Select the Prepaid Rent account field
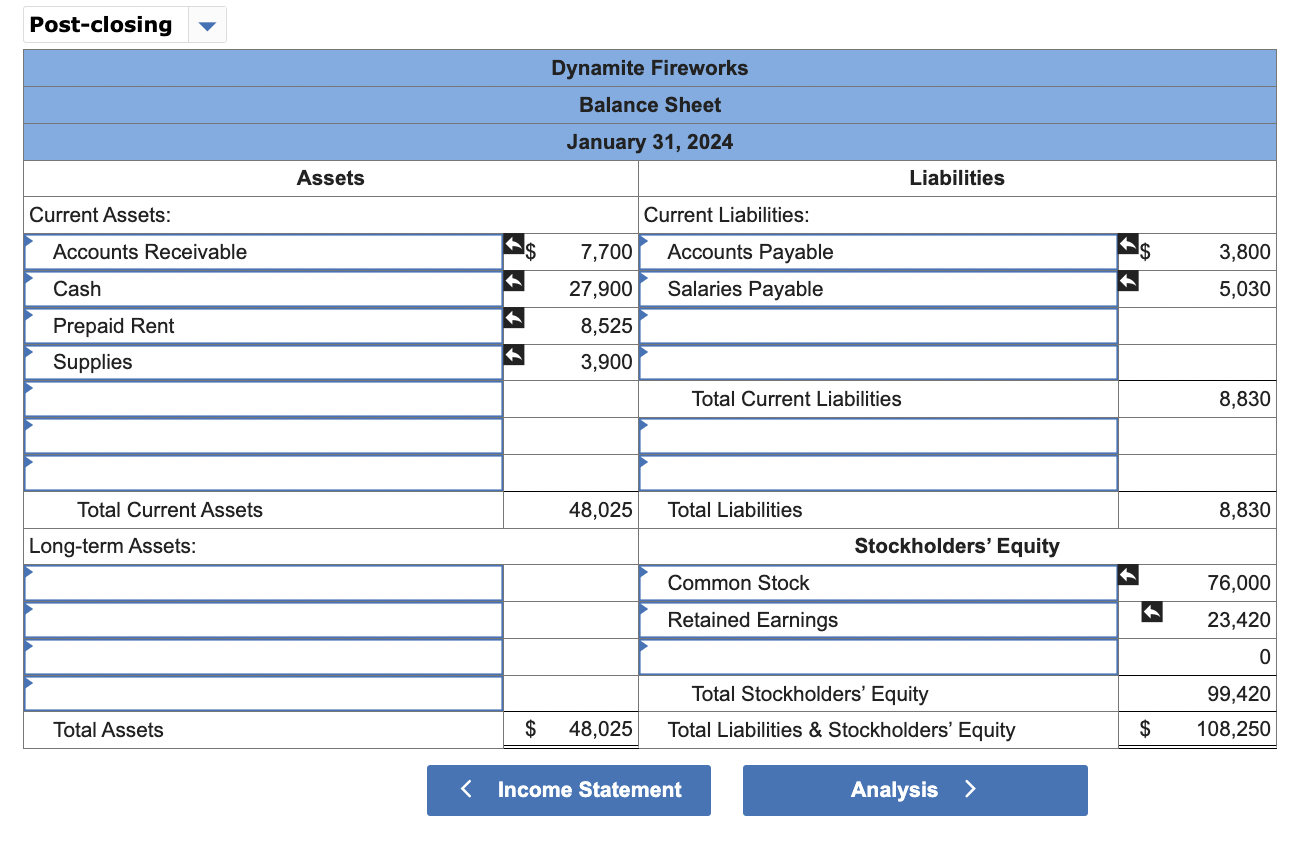Screen dimensions: 1296x854 [264, 326]
